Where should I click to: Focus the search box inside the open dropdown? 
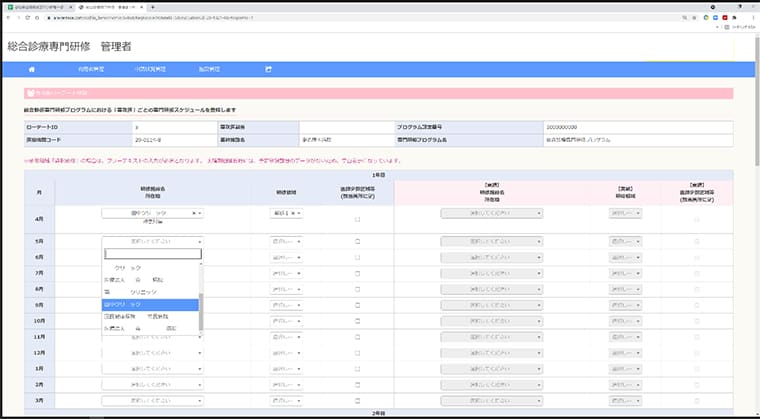pyautogui.click(x=153, y=254)
